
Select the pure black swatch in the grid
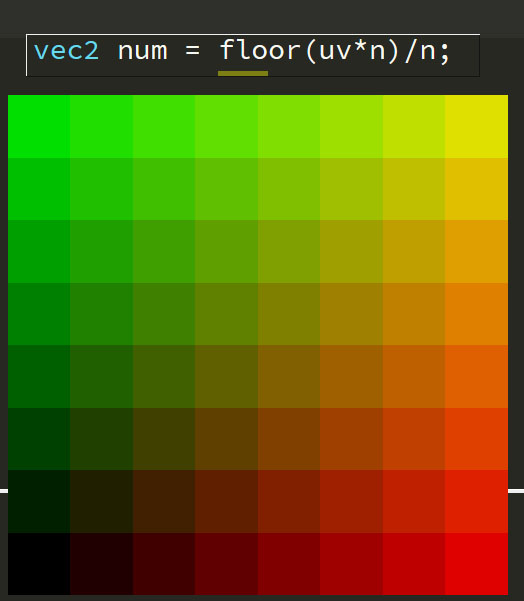39,563
